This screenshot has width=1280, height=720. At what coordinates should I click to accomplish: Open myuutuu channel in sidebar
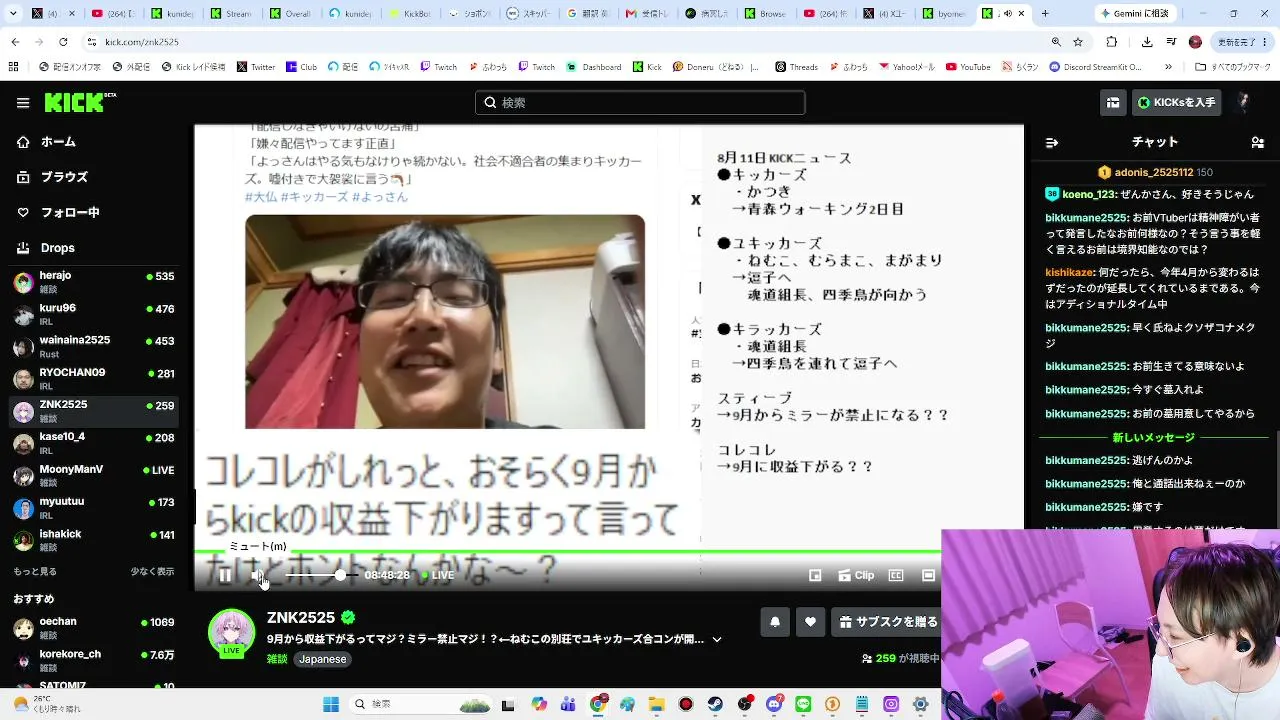coord(96,507)
